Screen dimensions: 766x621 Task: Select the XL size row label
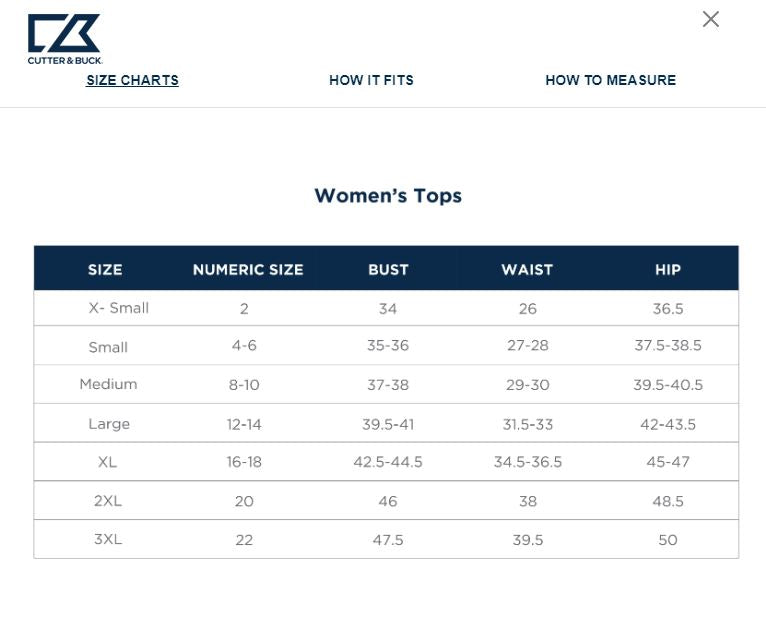pyautogui.click(x=108, y=462)
